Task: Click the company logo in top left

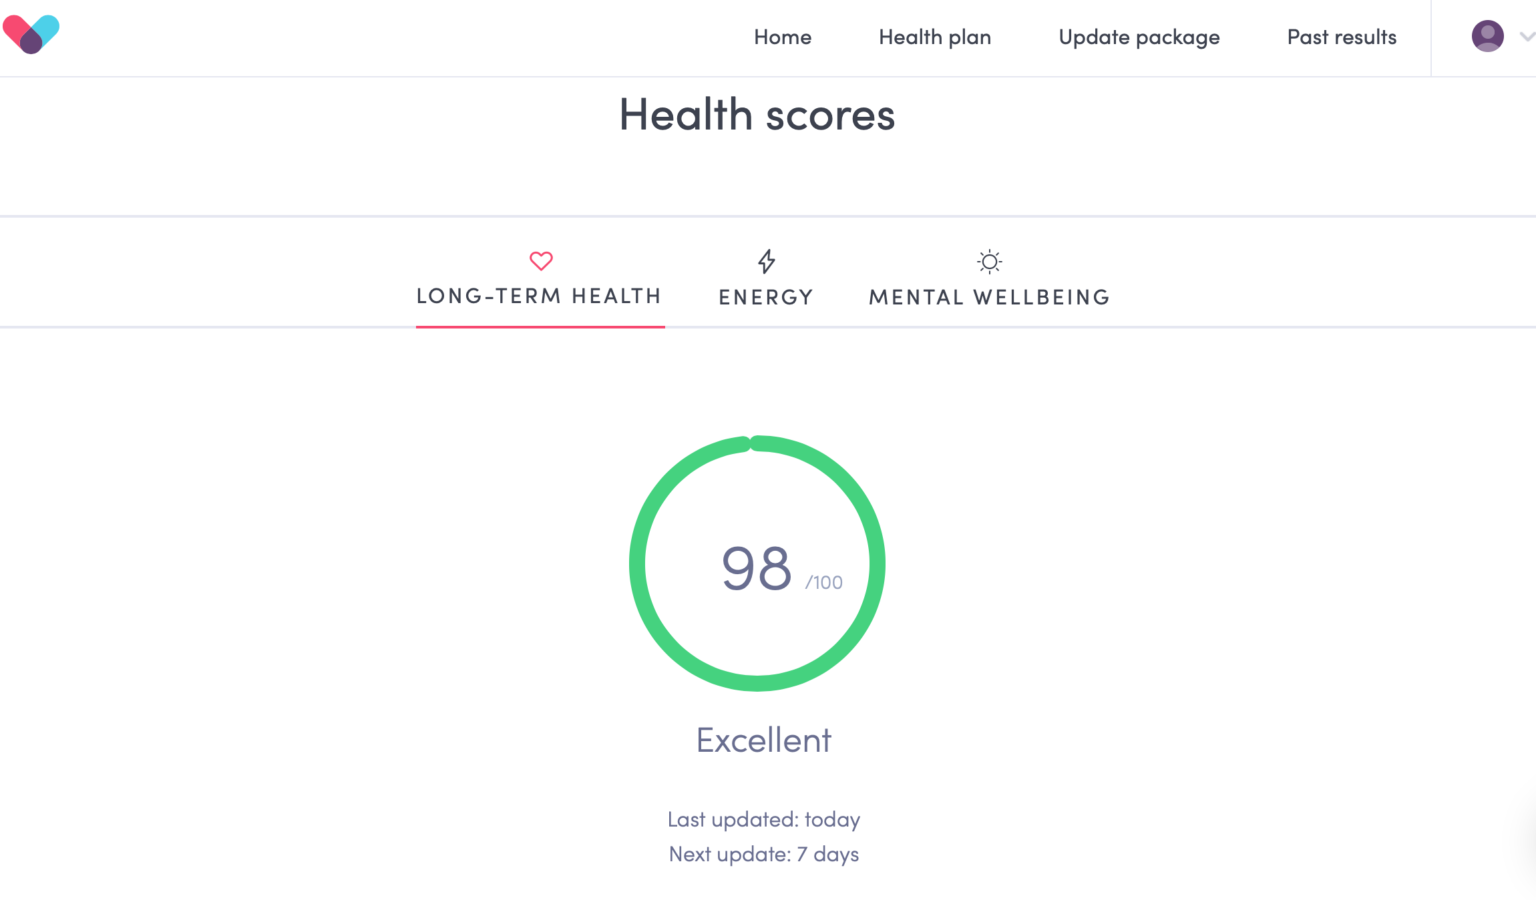Action: point(31,33)
